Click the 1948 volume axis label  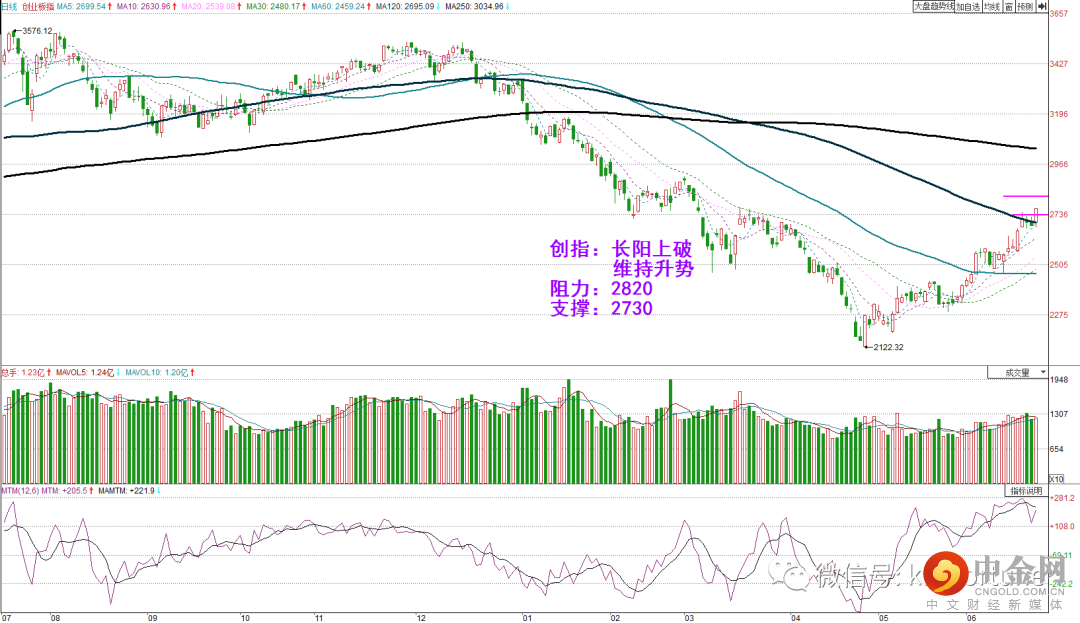1059,380
